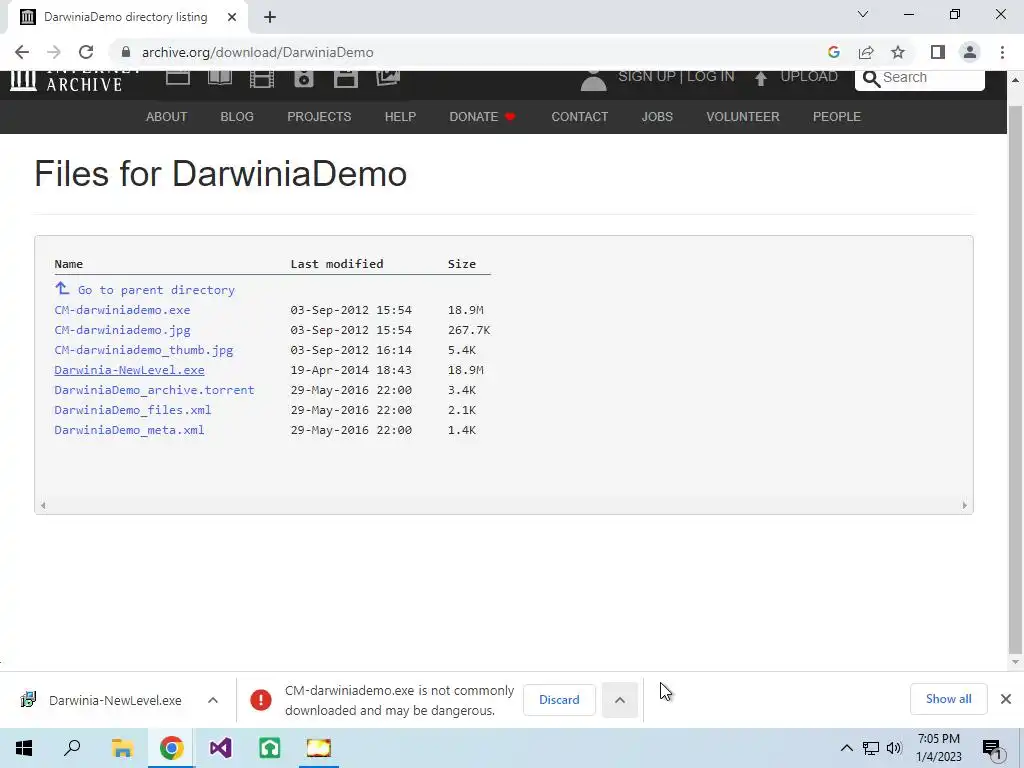Open the HELP menu item

point(400,117)
